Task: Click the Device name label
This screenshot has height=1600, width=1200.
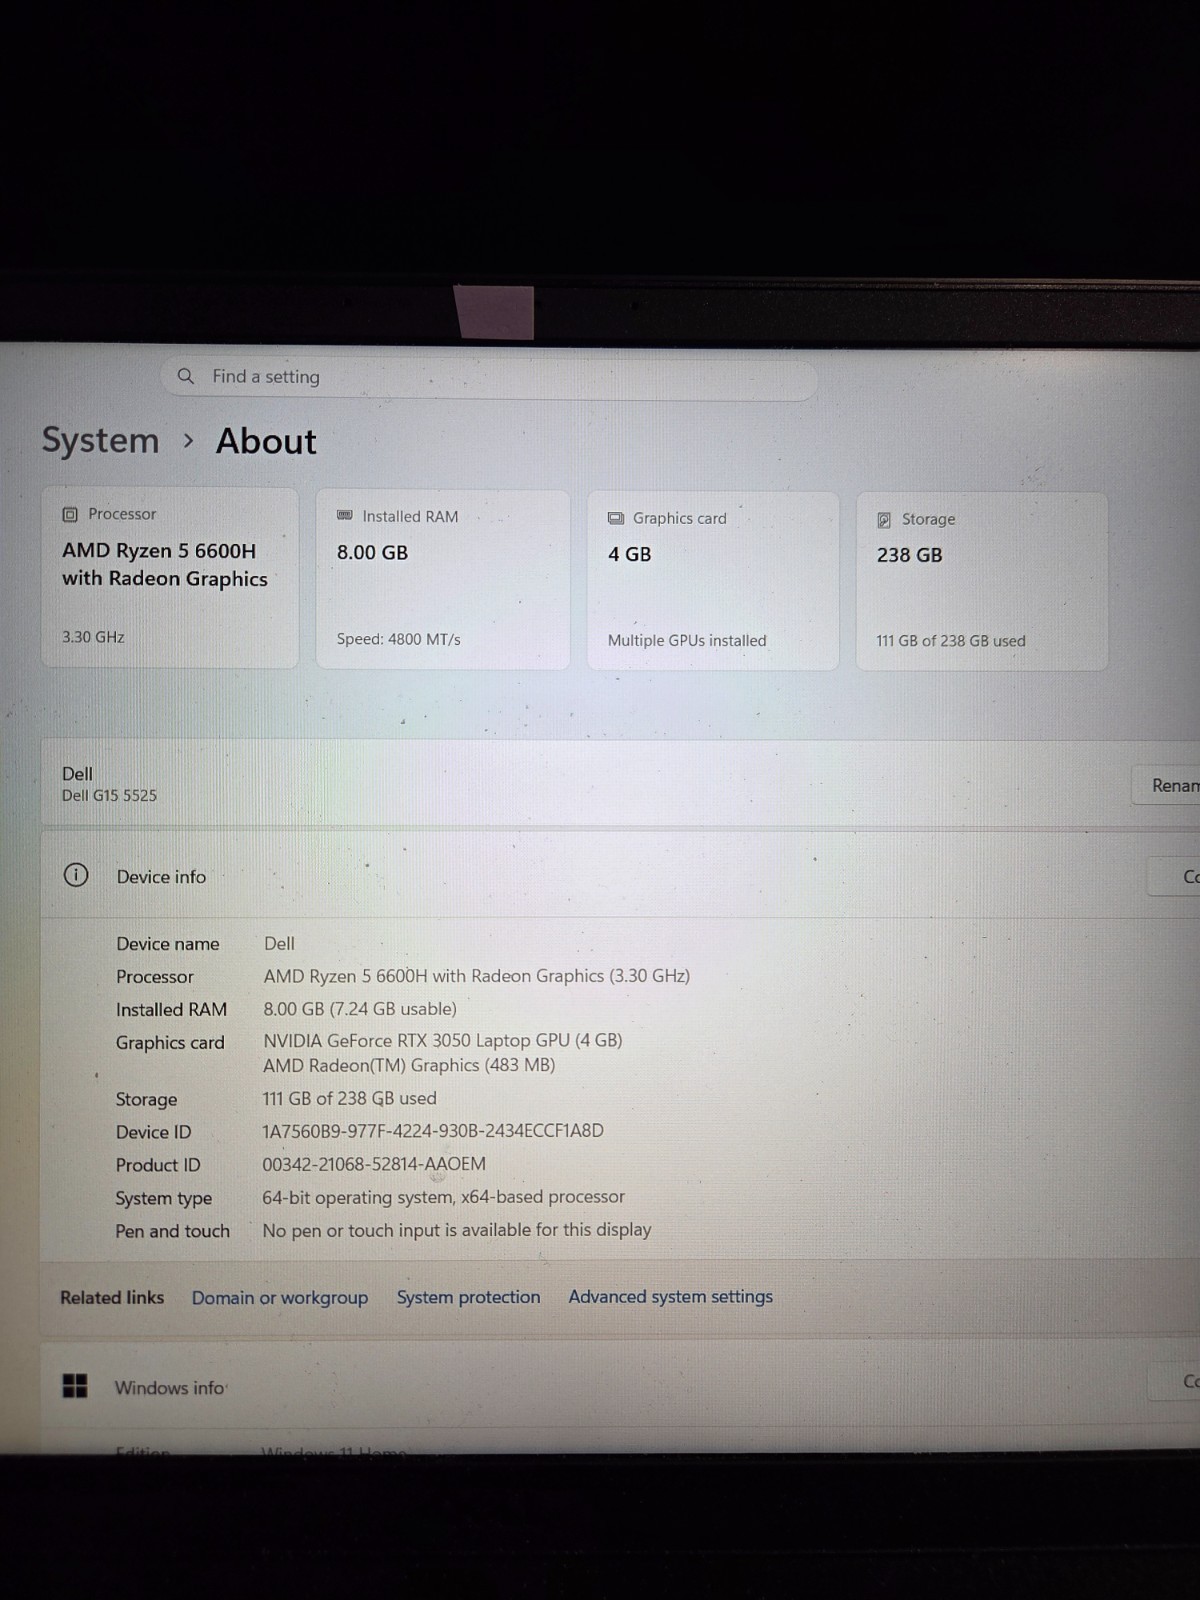Action: click(168, 944)
